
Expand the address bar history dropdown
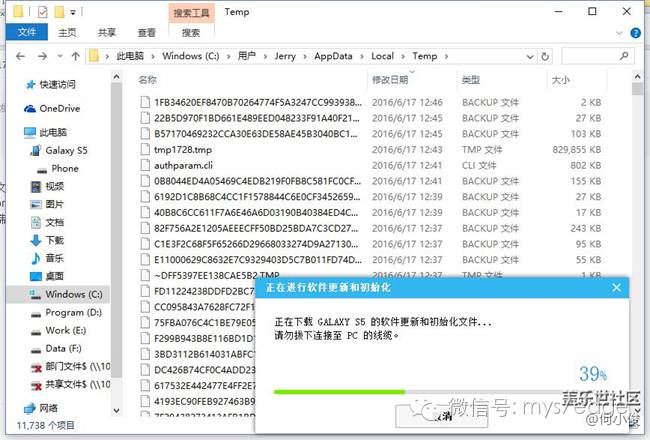tap(530, 56)
